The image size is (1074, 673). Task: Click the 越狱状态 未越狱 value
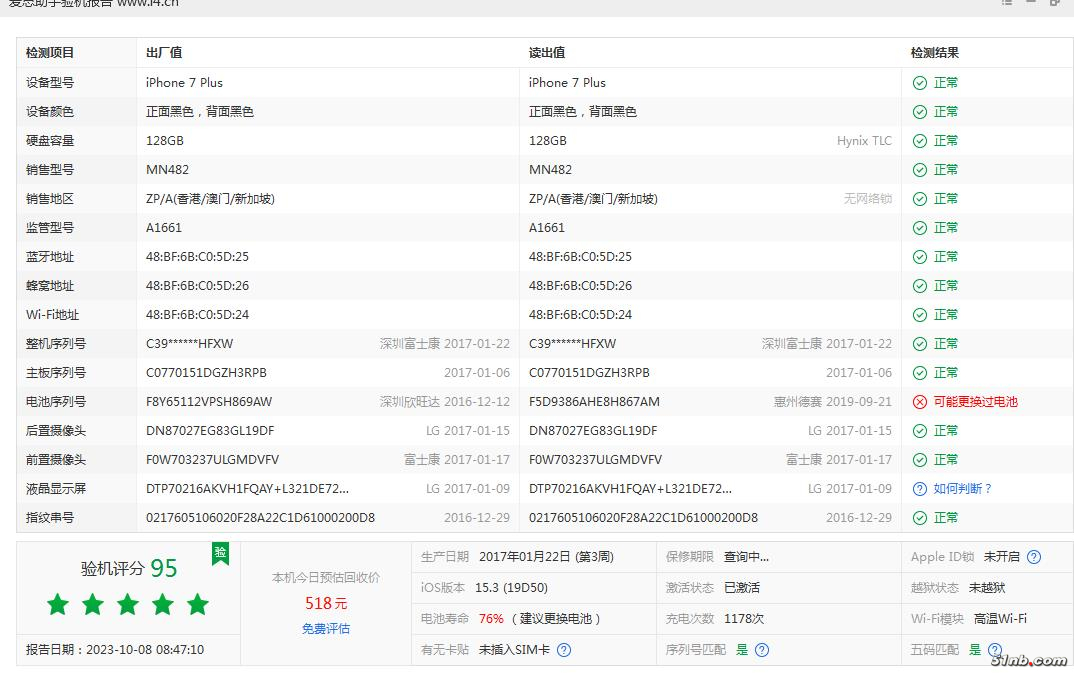coord(987,587)
